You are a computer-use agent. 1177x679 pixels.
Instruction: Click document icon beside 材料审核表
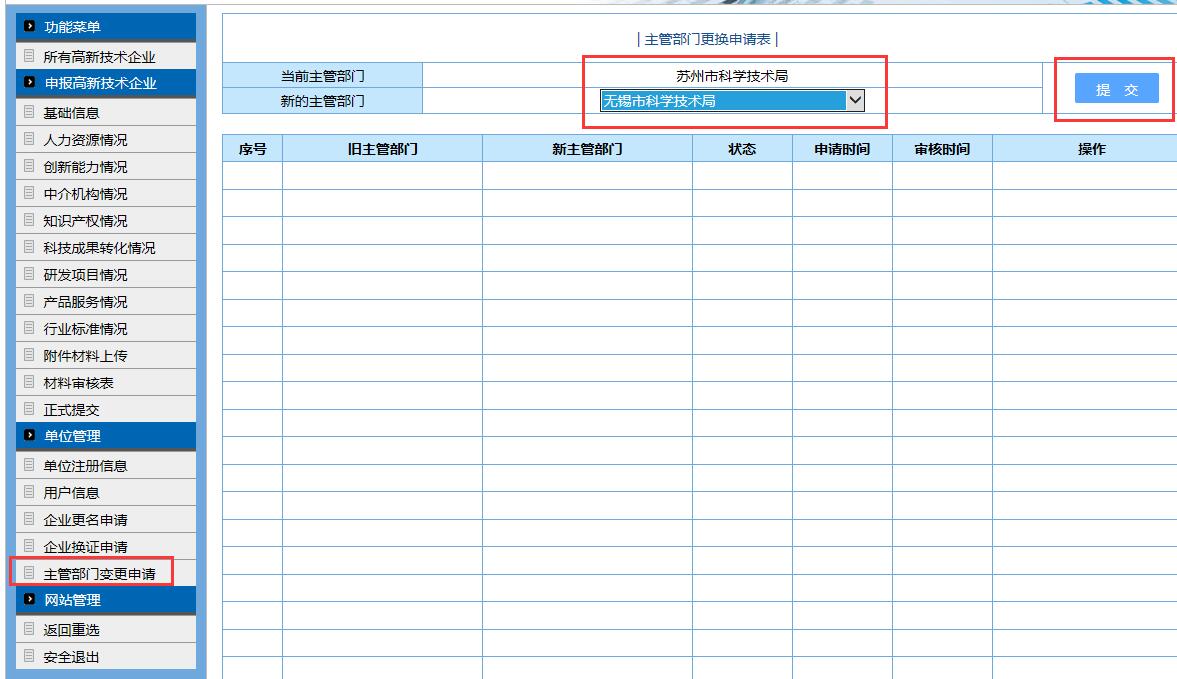tap(29, 382)
